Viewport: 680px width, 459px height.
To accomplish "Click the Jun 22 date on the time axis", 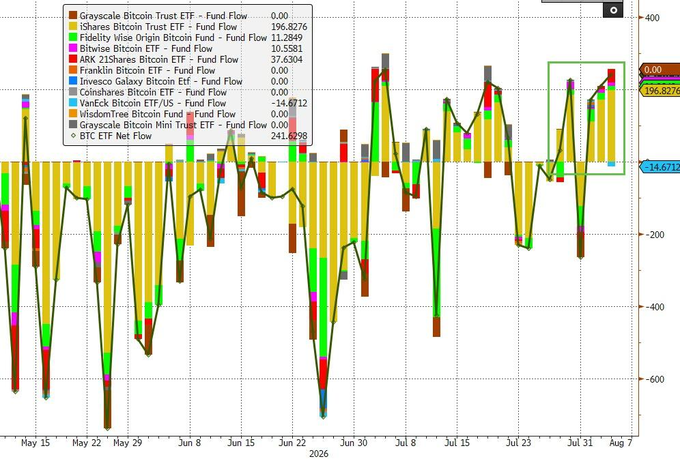I will pos(292,443).
